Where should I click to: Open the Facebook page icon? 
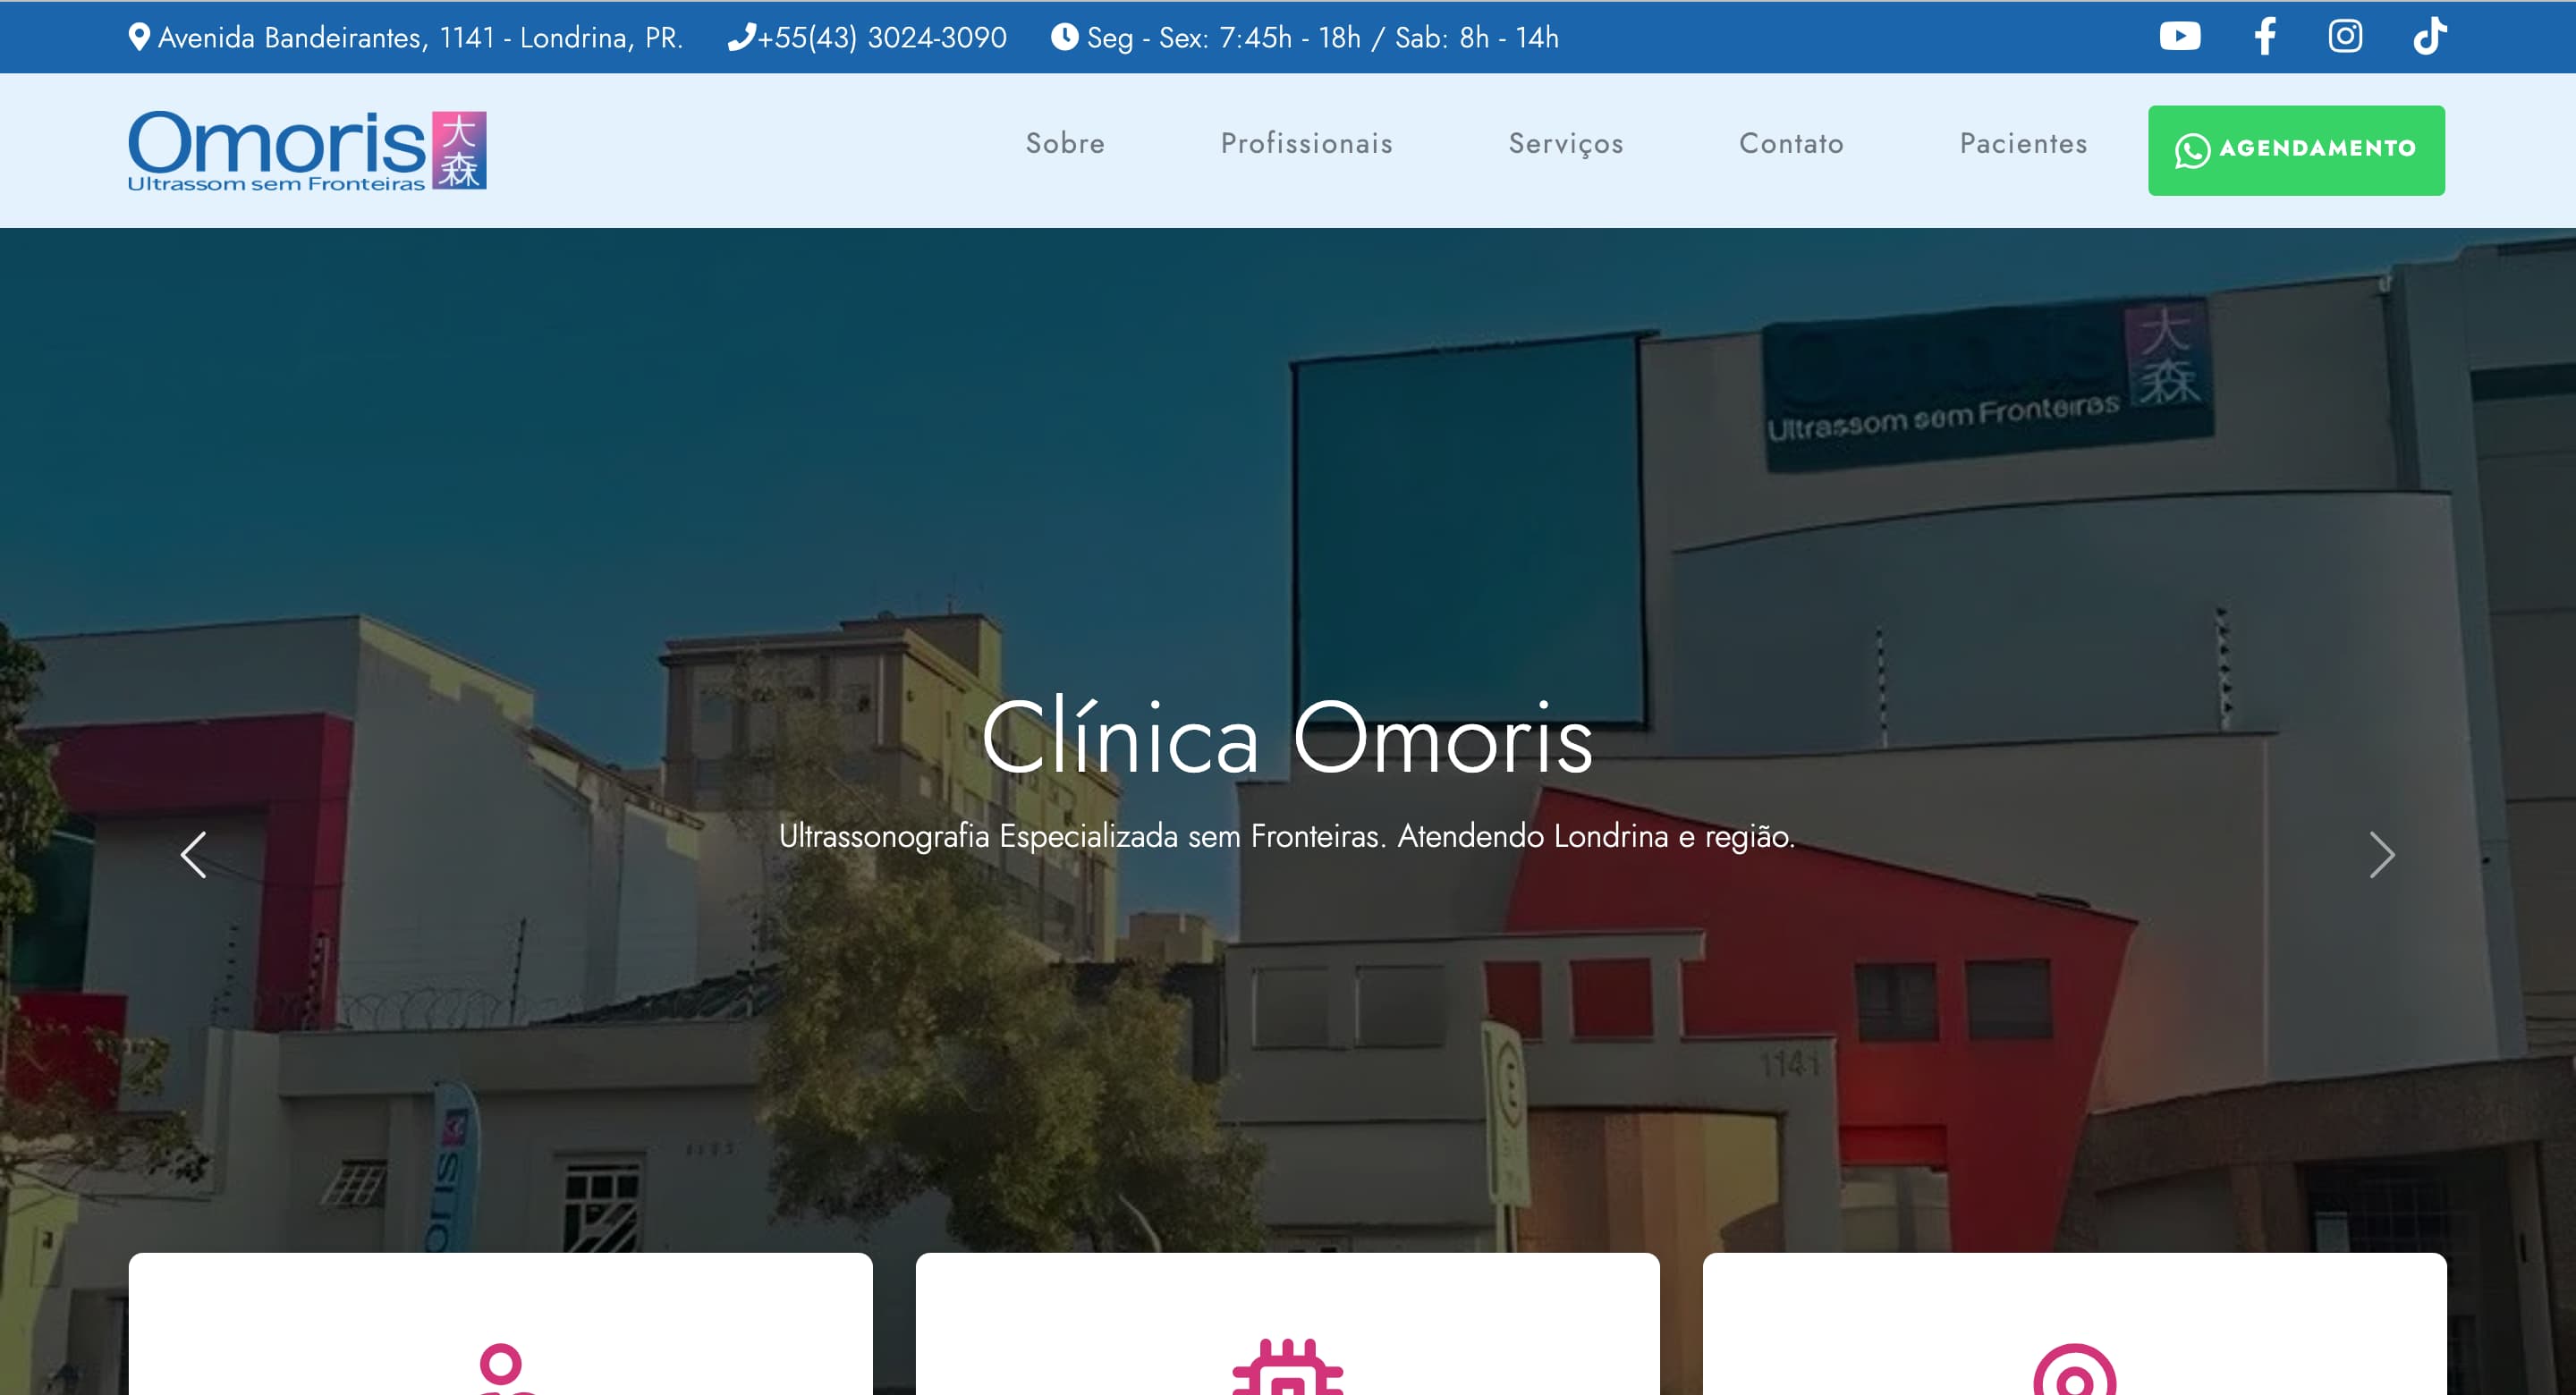[x=2265, y=36]
